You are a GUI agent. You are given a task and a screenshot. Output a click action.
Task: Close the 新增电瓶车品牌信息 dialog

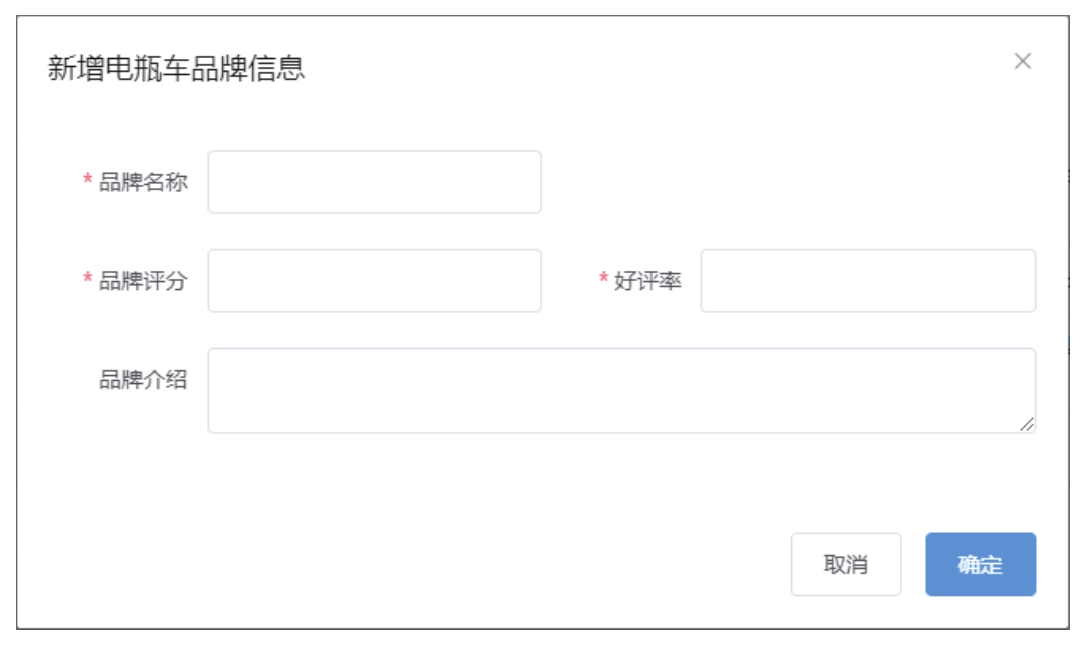[1022, 61]
